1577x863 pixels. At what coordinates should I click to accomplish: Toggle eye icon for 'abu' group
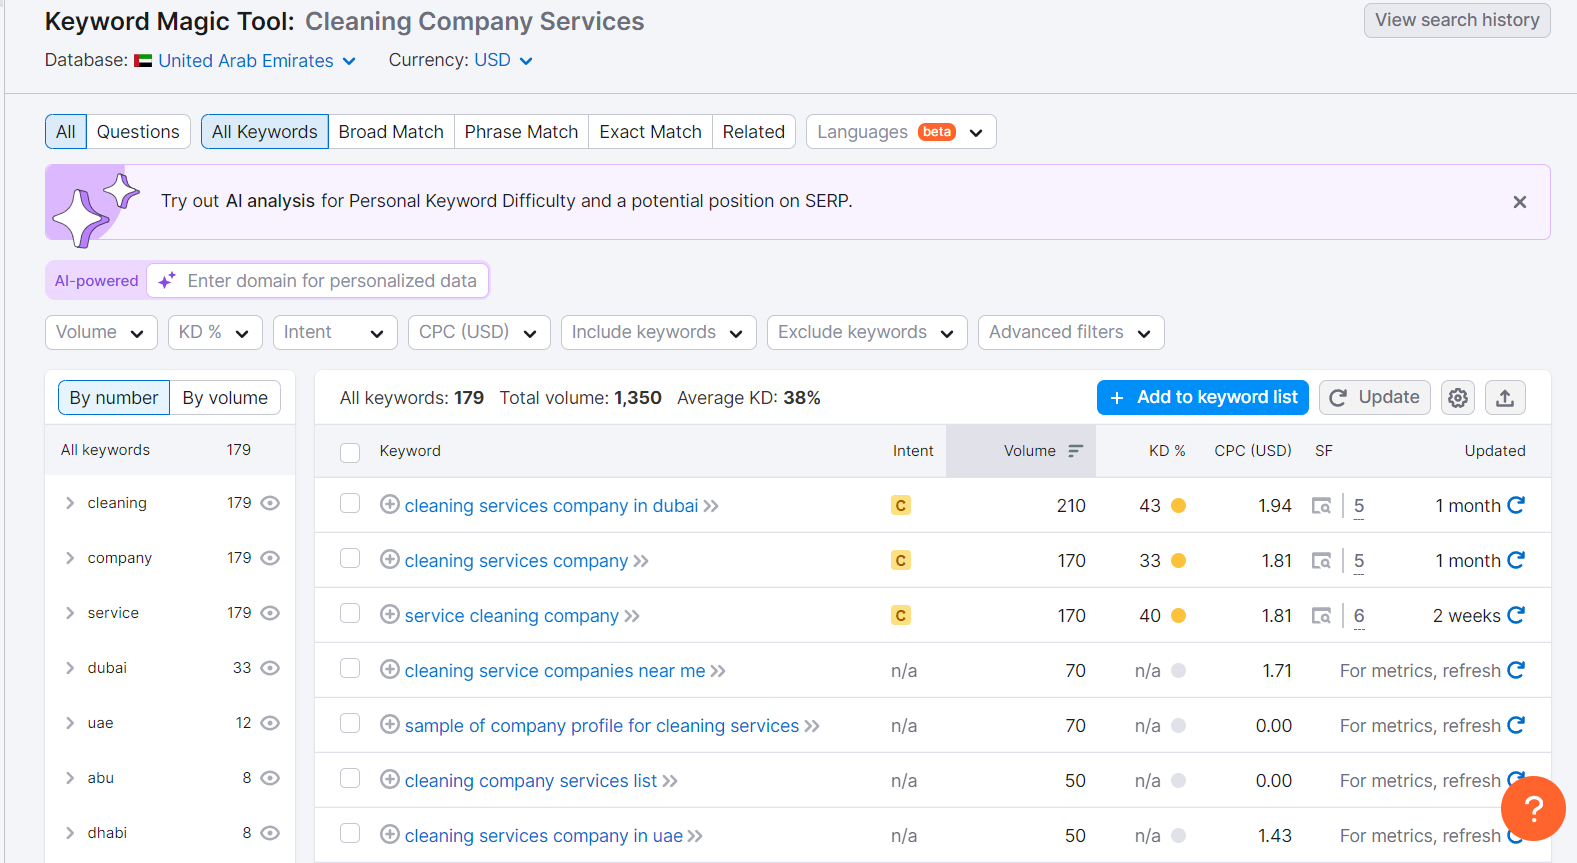pyautogui.click(x=270, y=778)
